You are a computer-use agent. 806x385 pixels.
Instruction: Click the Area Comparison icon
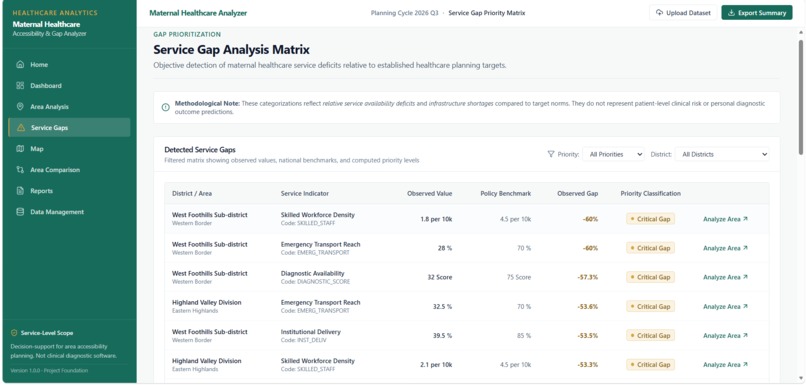click(20, 170)
